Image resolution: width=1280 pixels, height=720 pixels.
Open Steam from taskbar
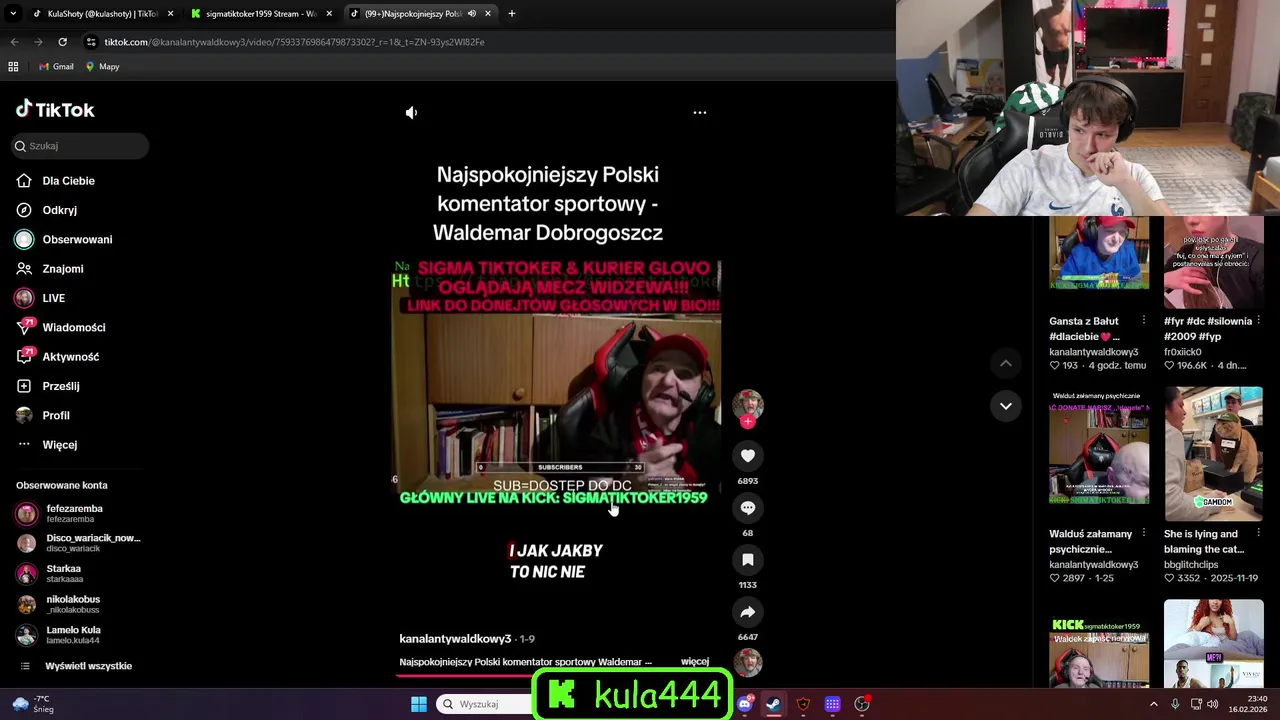pyautogui.click(x=774, y=704)
